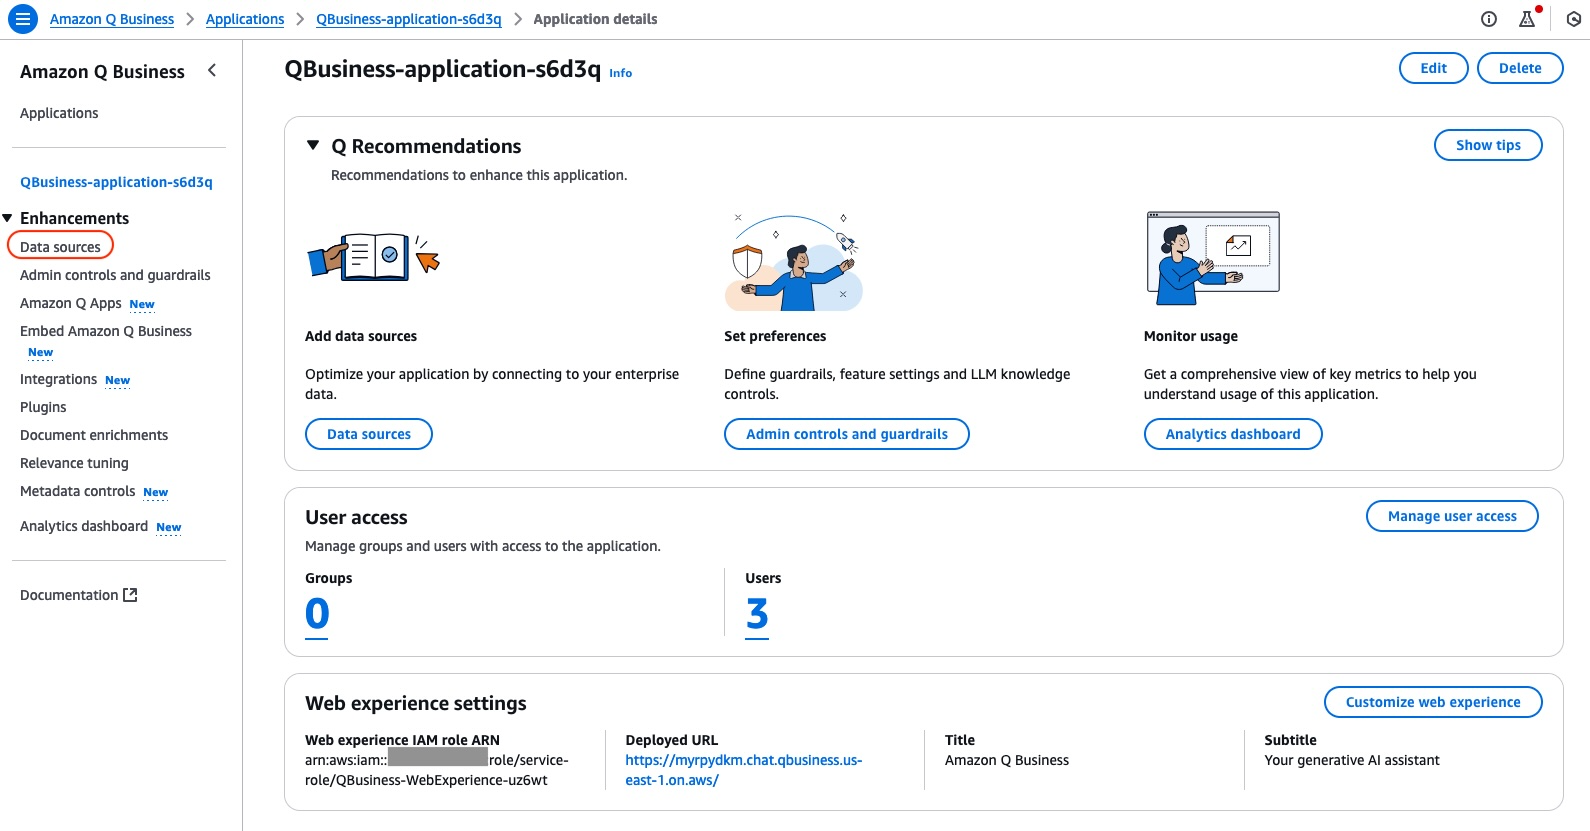
Task: Select Admin controls and guardrails in sidebar
Action: point(115,275)
